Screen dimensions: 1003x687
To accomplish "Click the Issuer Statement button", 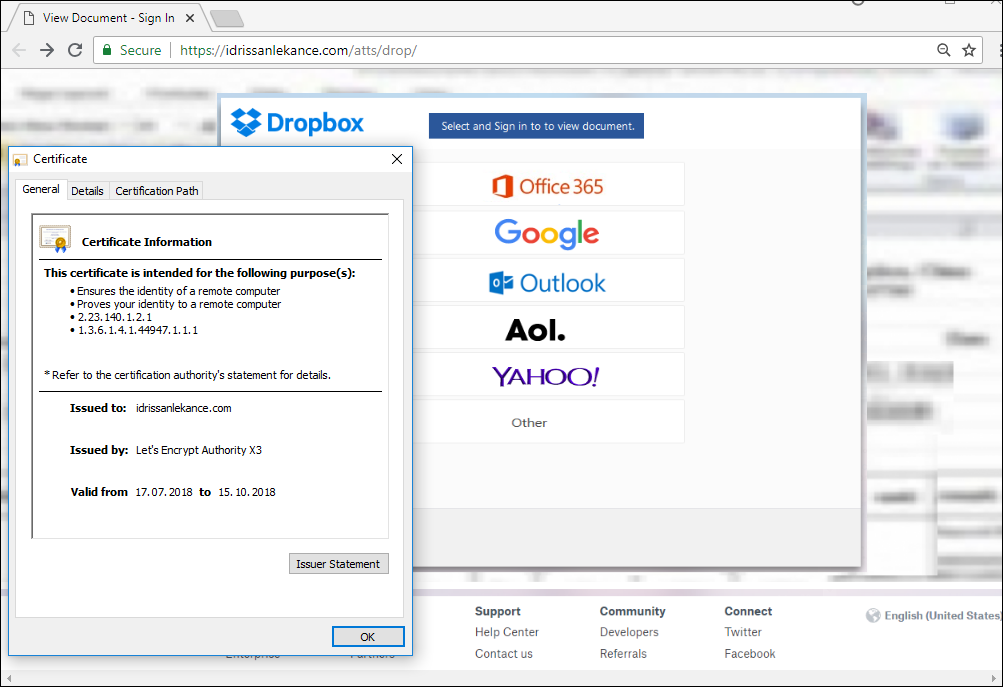I will tap(338, 564).
